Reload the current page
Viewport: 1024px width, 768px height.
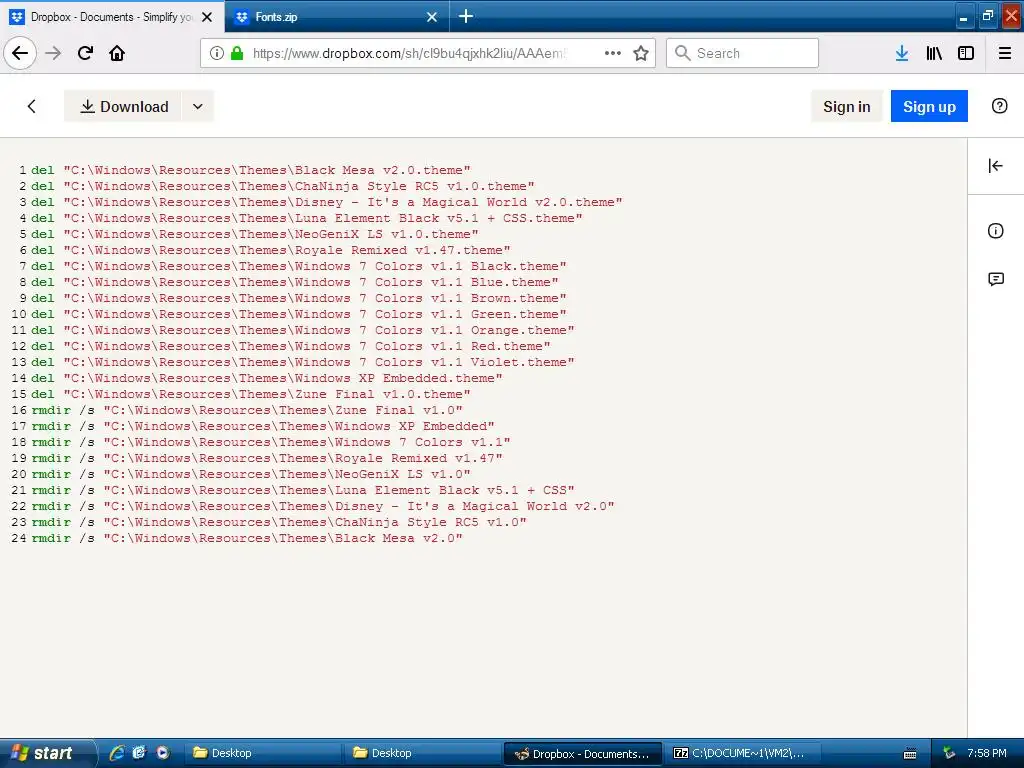point(85,53)
